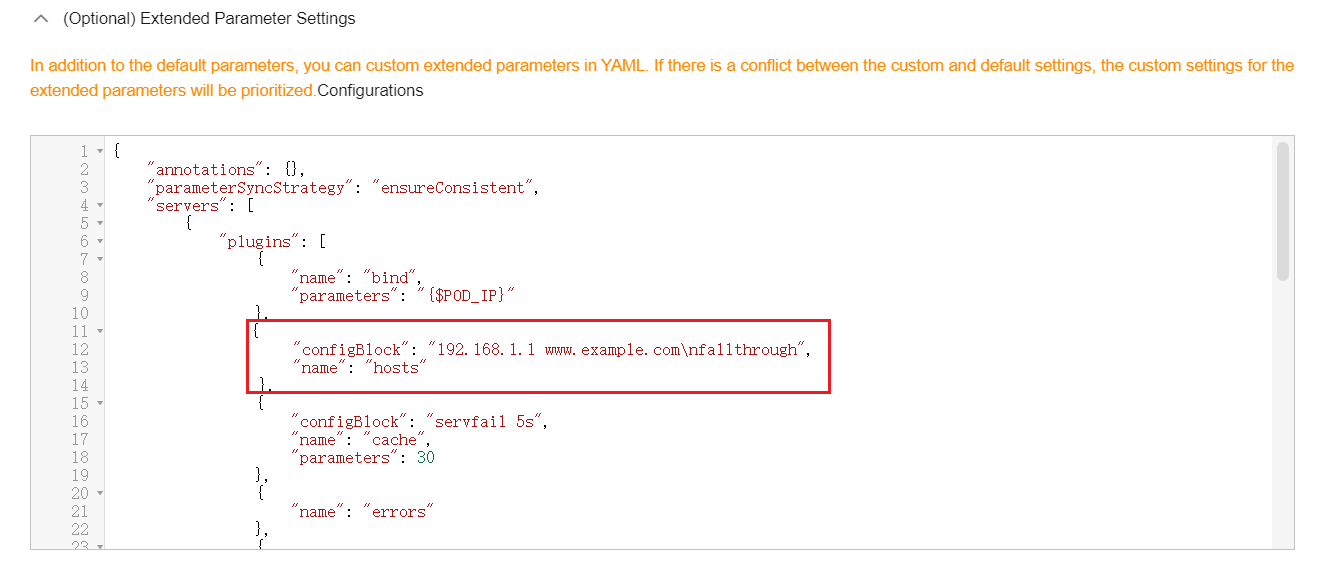Image resolution: width=1326 pixels, height=564 pixels.
Task: Click the editor's vertical scrollbar thumb
Action: (1283, 210)
